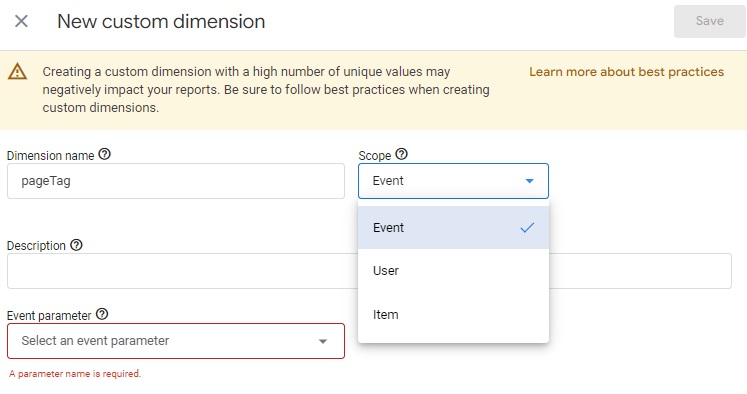
Task: Focus the Dimension name field containing pageTag
Action: (x=176, y=181)
